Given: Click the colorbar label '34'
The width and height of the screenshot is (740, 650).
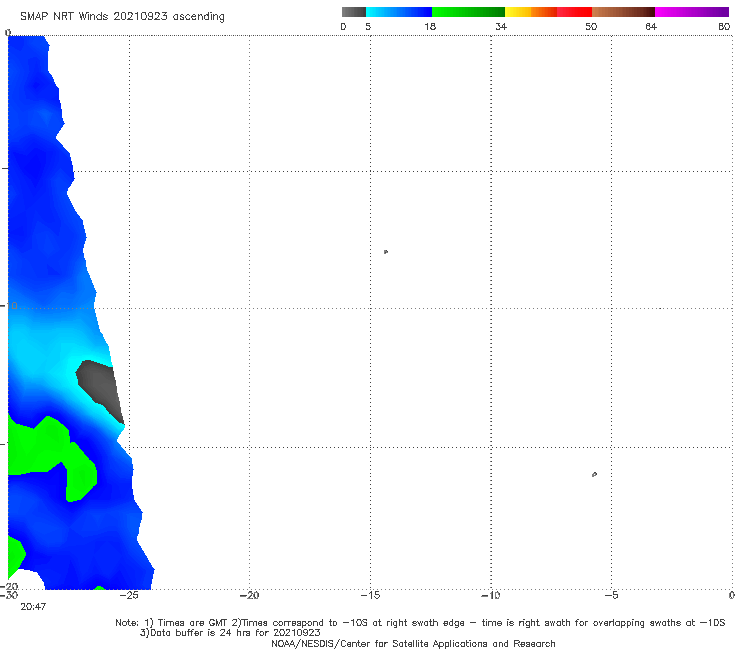Looking at the screenshot, I should coord(501,26).
